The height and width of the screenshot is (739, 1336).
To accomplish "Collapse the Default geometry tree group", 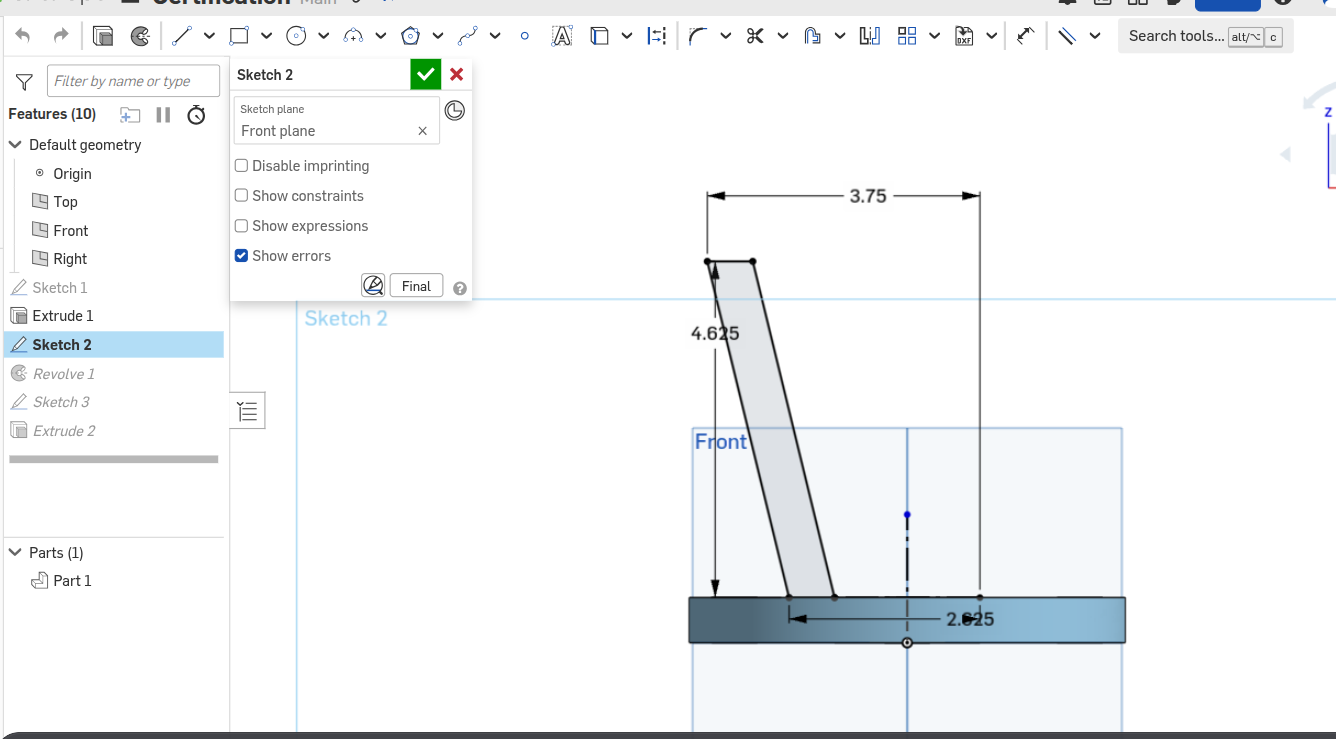I will point(15,145).
